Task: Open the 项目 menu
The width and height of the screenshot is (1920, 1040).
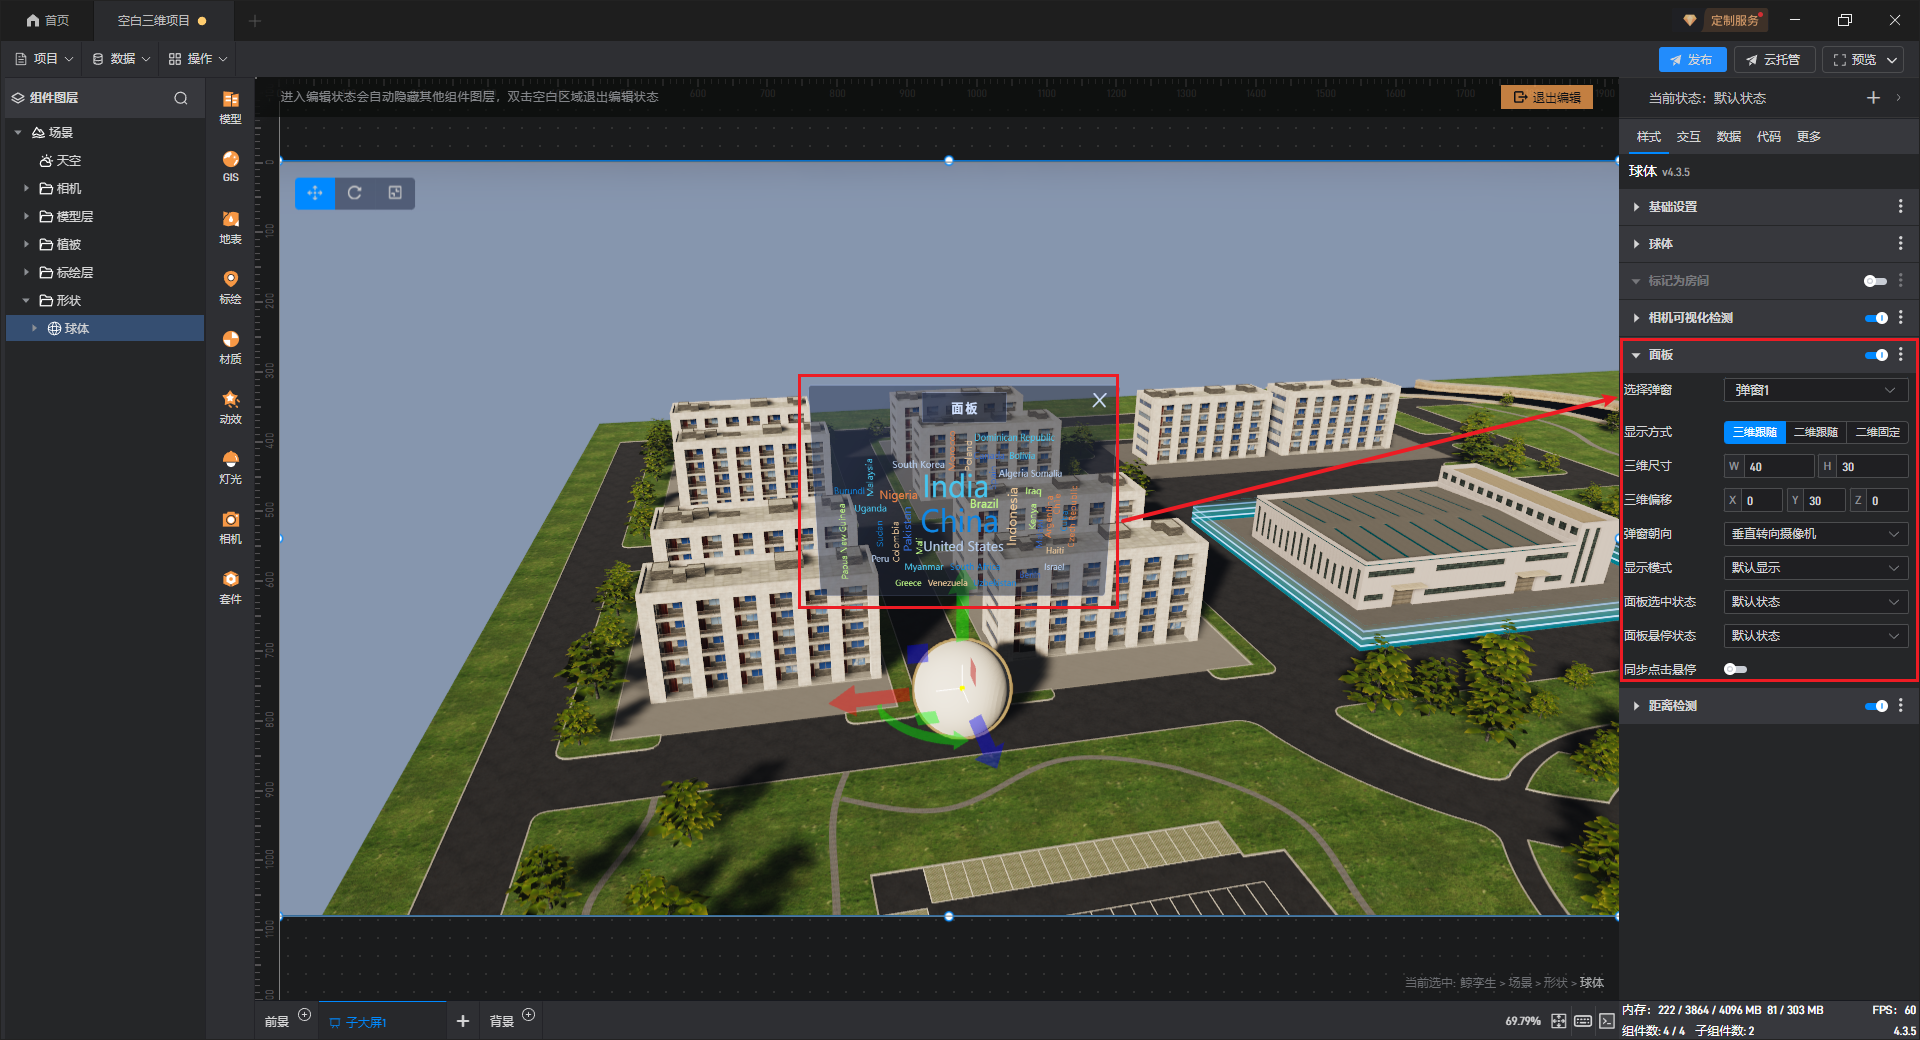Action: [44, 59]
